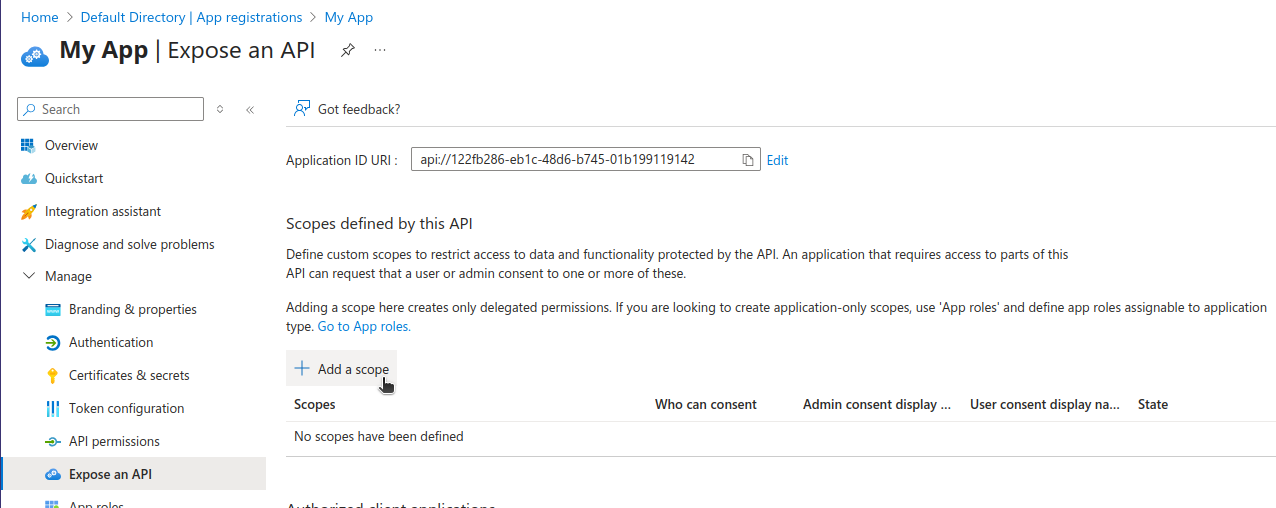Screen dimensions: 1276x508
Task: Sort by Scopes column header
Action: tap(315, 404)
